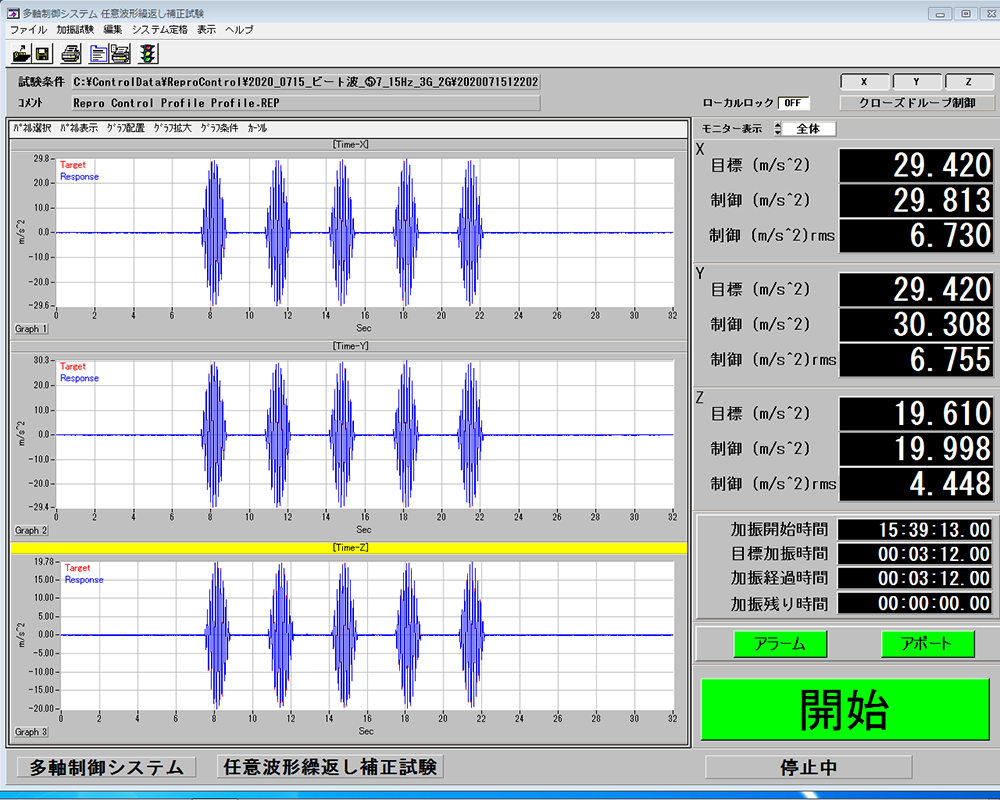Click 加振開始時間 value 15:39:13.00
This screenshot has width=1000, height=800.
pyautogui.click(x=915, y=530)
